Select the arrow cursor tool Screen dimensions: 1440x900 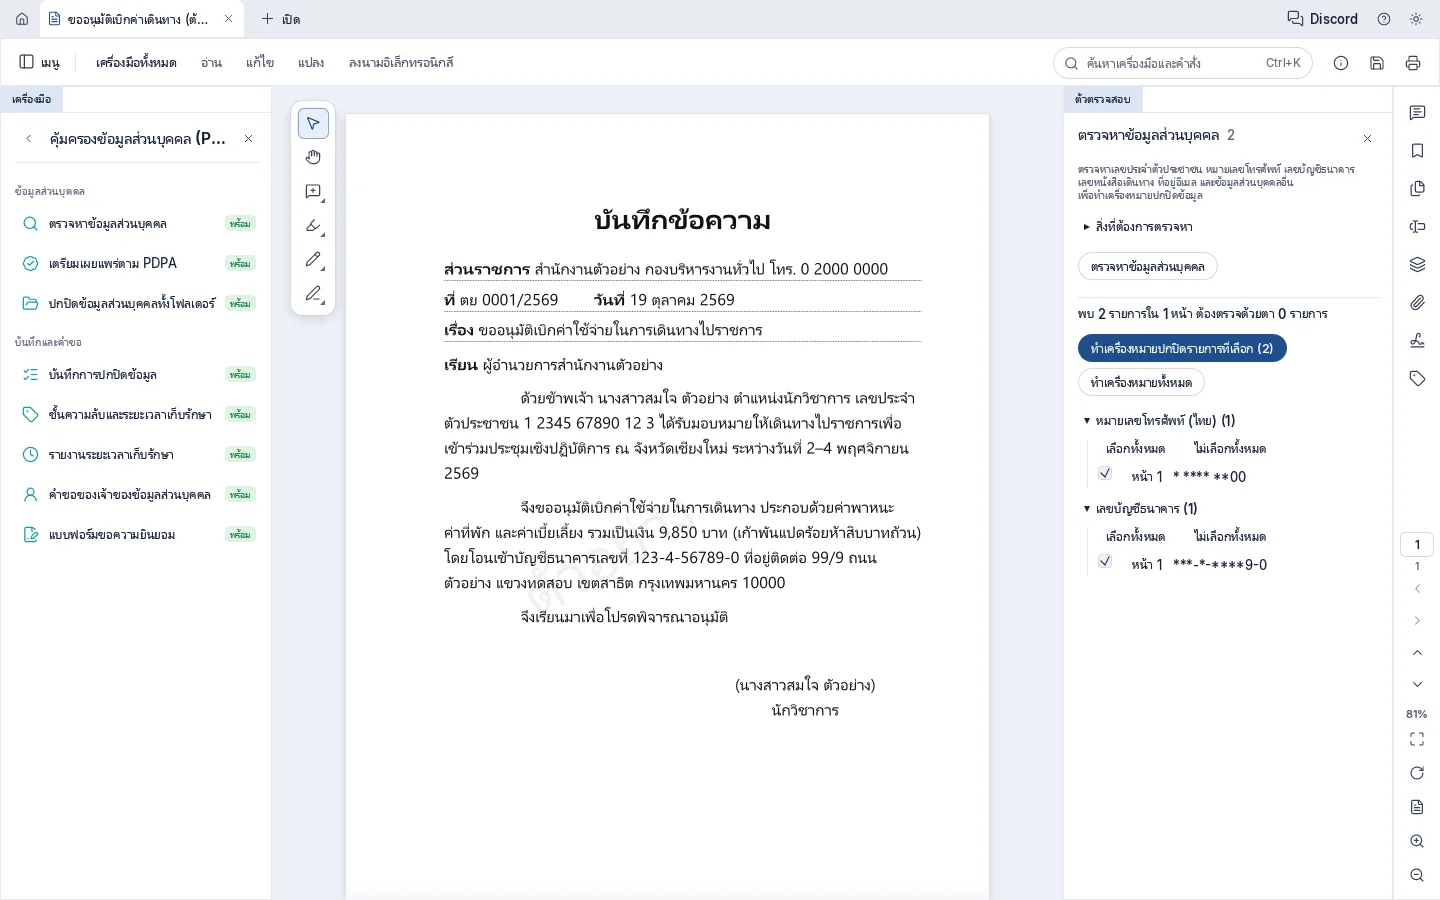point(313,123)
